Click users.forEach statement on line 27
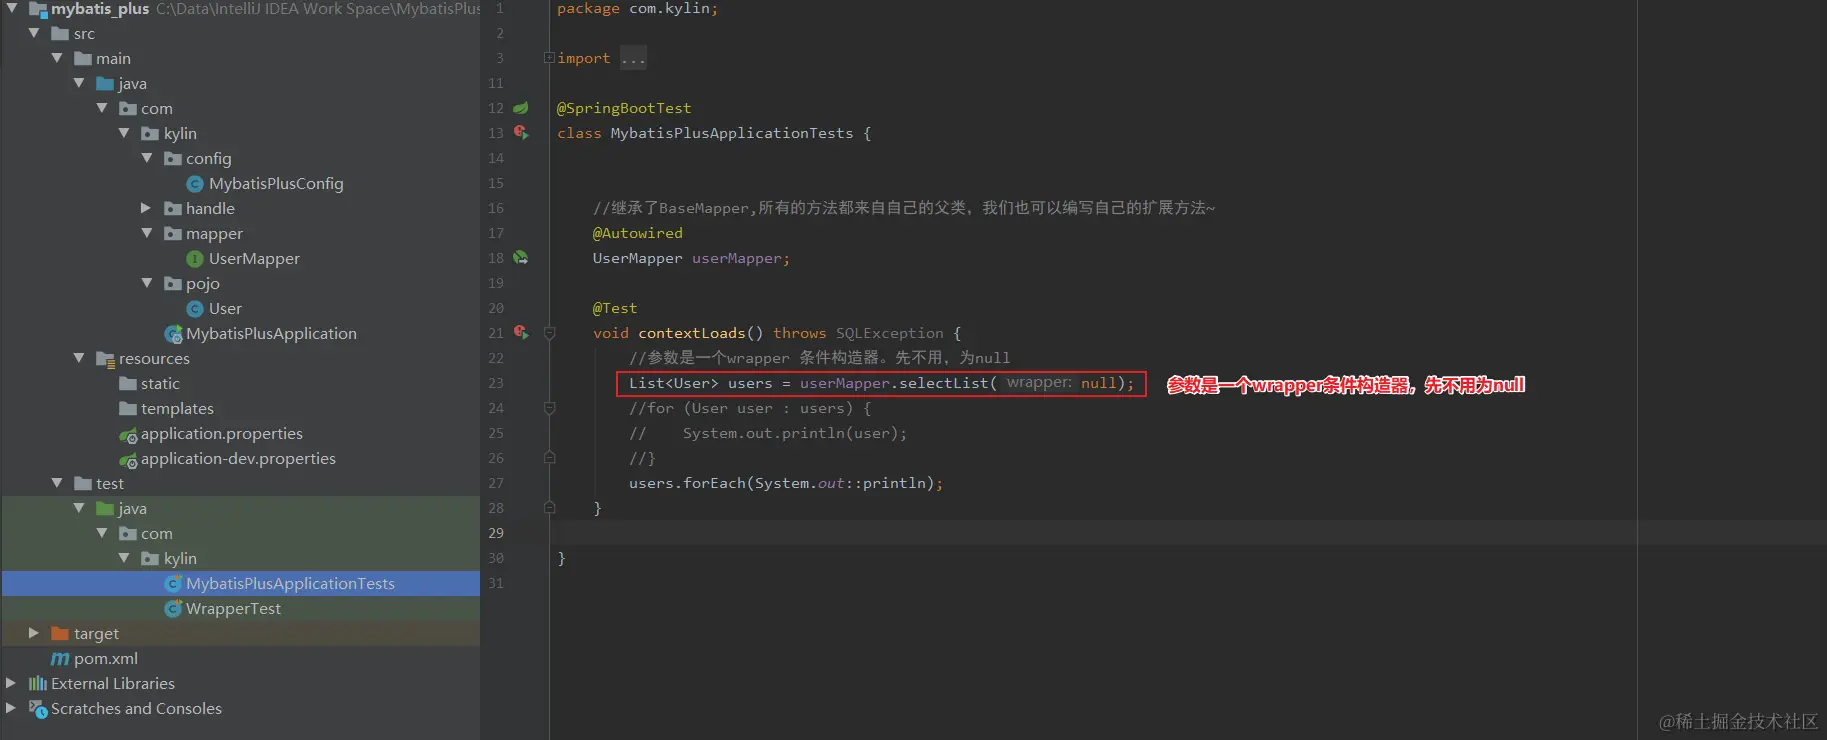 pos(786,483)
